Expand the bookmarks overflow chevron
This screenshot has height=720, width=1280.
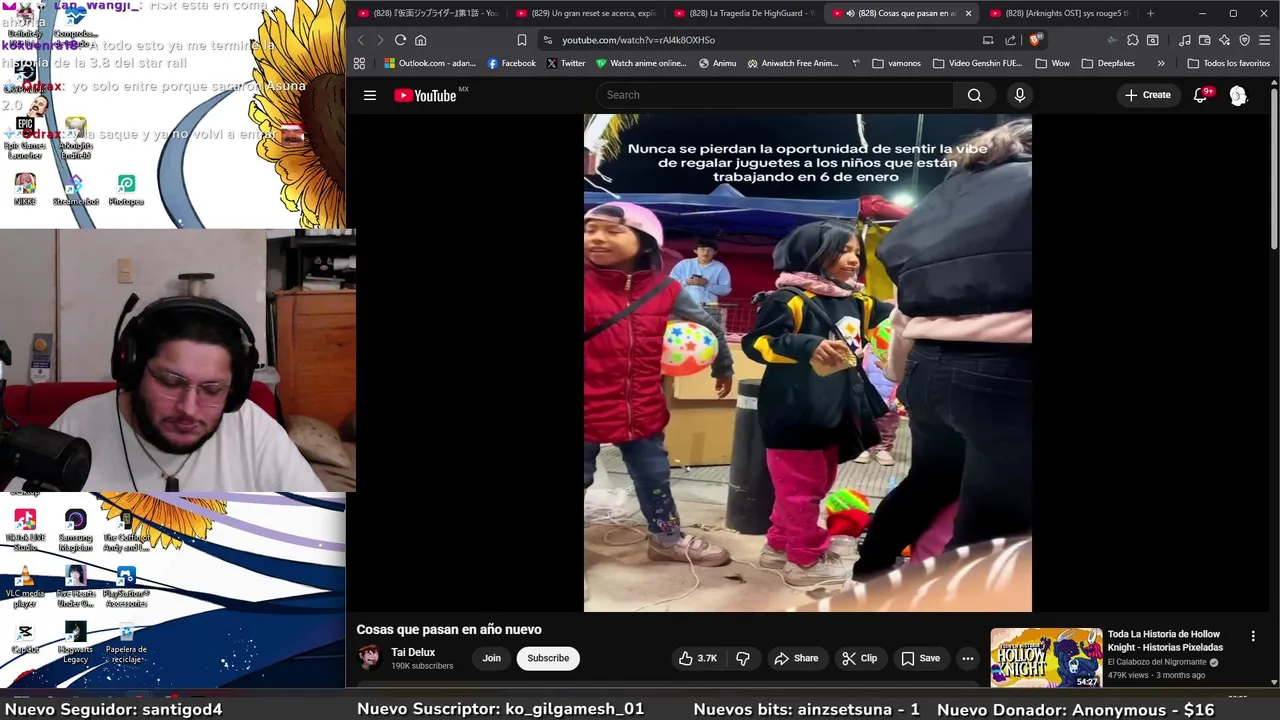[1160, 63]
